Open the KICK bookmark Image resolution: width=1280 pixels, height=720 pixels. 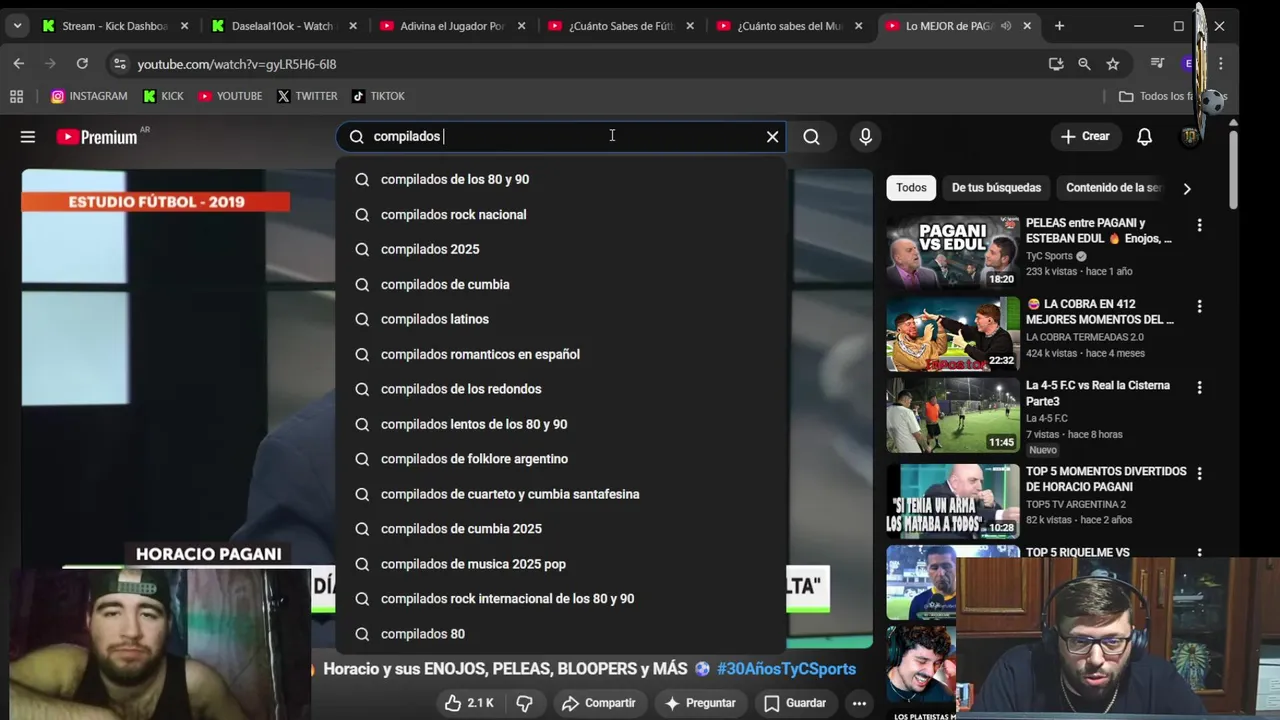(163, 96)
